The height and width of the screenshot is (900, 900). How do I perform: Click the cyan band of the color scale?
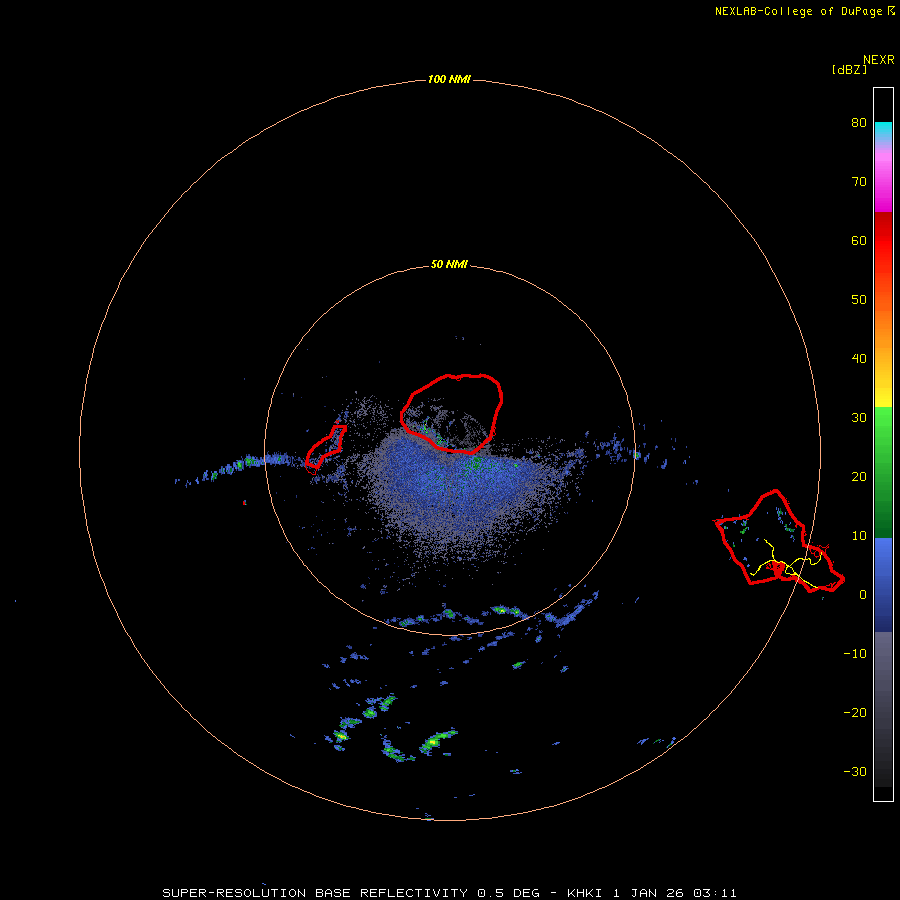(x=883, y=130)
